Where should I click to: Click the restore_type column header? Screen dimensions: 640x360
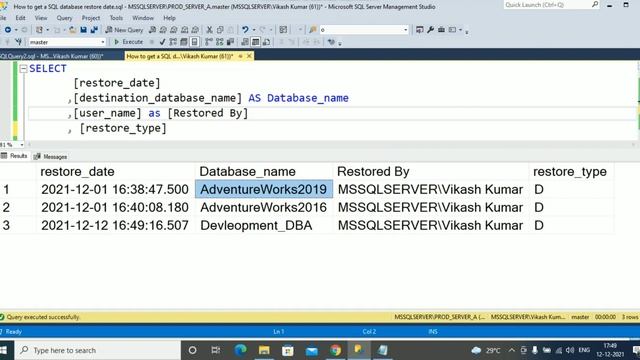[x=570, y=172]
